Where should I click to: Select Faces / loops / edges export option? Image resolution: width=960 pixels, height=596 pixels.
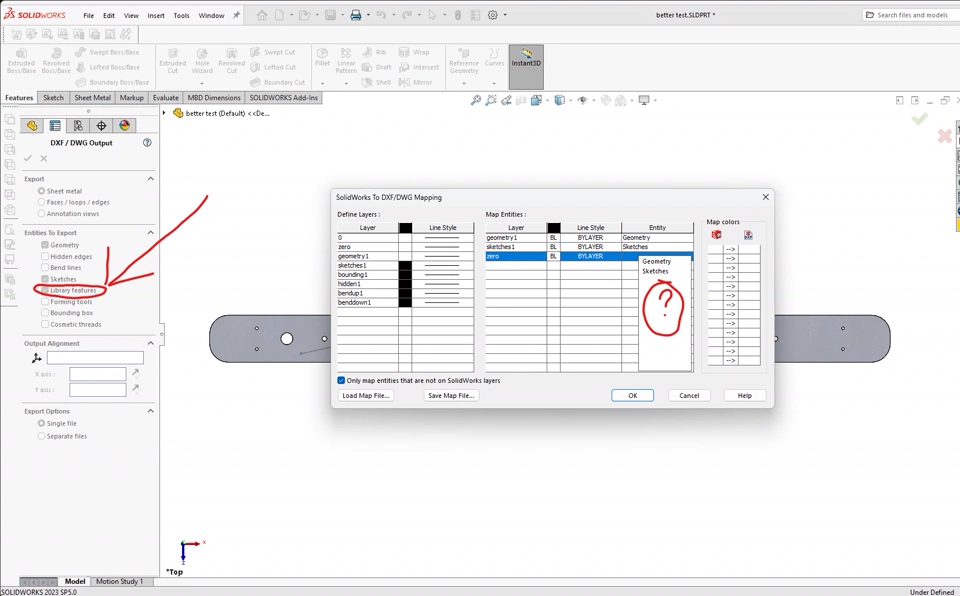click(x=41, y=202)
